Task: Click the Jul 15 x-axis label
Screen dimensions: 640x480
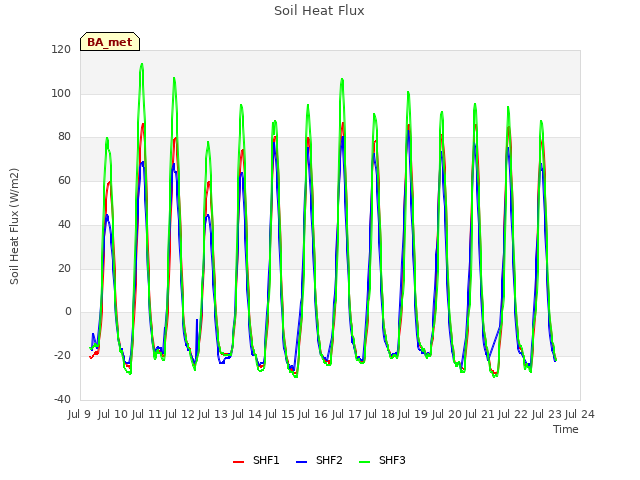Action: point(279,414)
